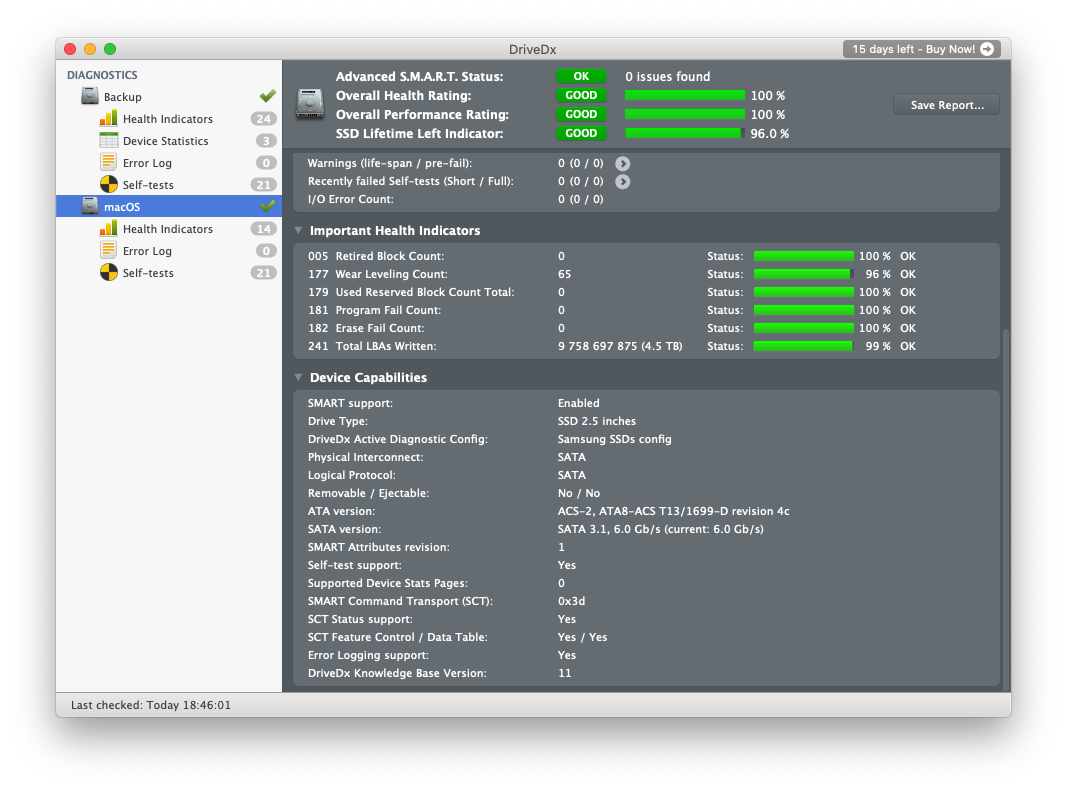Click the Total LBAs Written status bar
Screen dimensions: 1067x791
pos(804,346)
